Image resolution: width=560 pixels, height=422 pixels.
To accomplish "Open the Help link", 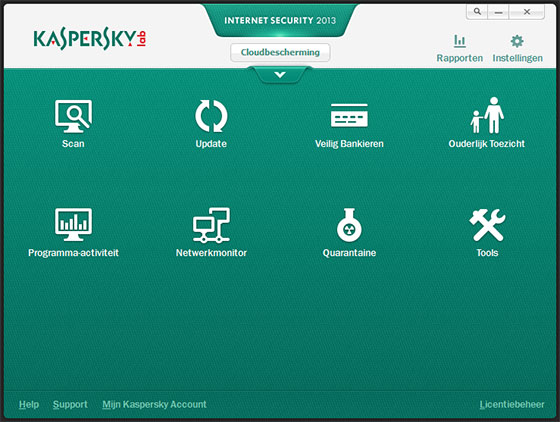I will pyautogui.click(x=29, y=405).
